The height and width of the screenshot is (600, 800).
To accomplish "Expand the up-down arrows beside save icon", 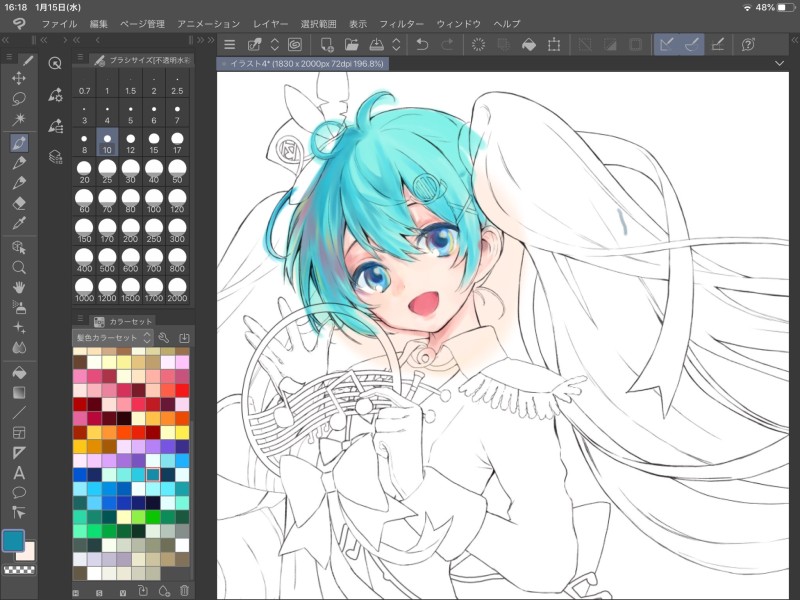I will click(x=396, y=45).
